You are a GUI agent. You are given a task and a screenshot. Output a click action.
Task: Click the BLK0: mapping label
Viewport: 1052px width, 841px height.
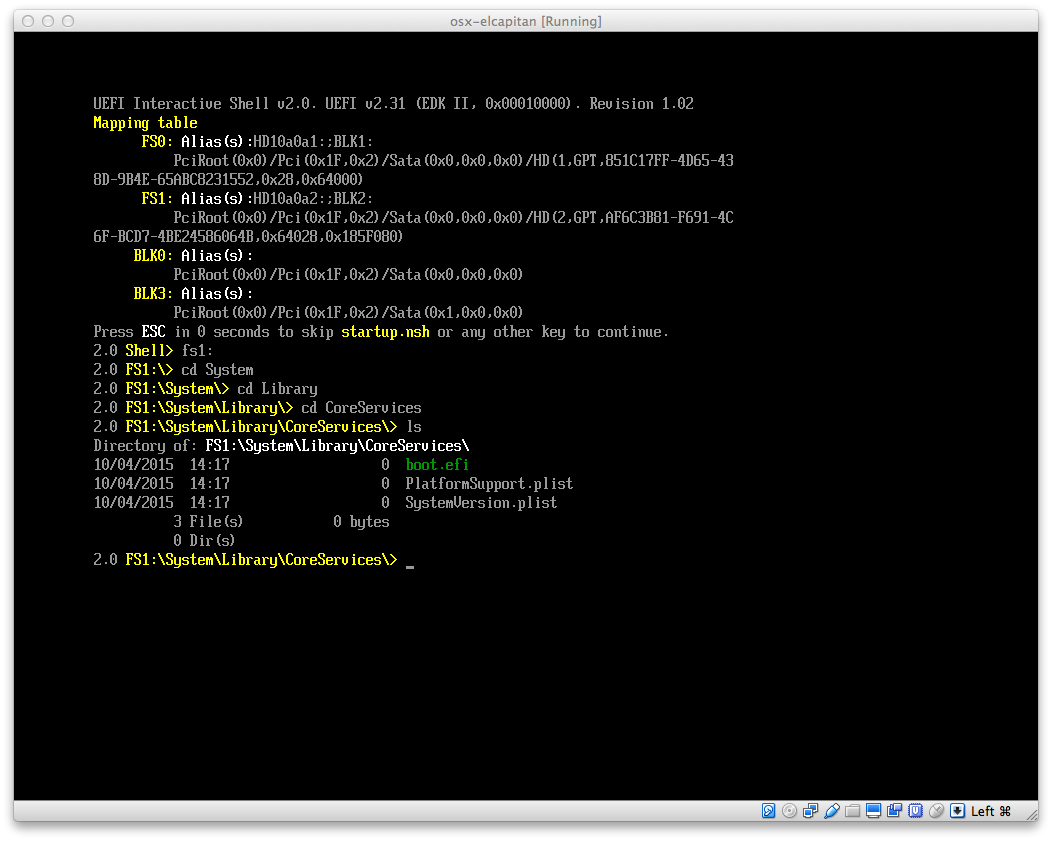(153, 256)
